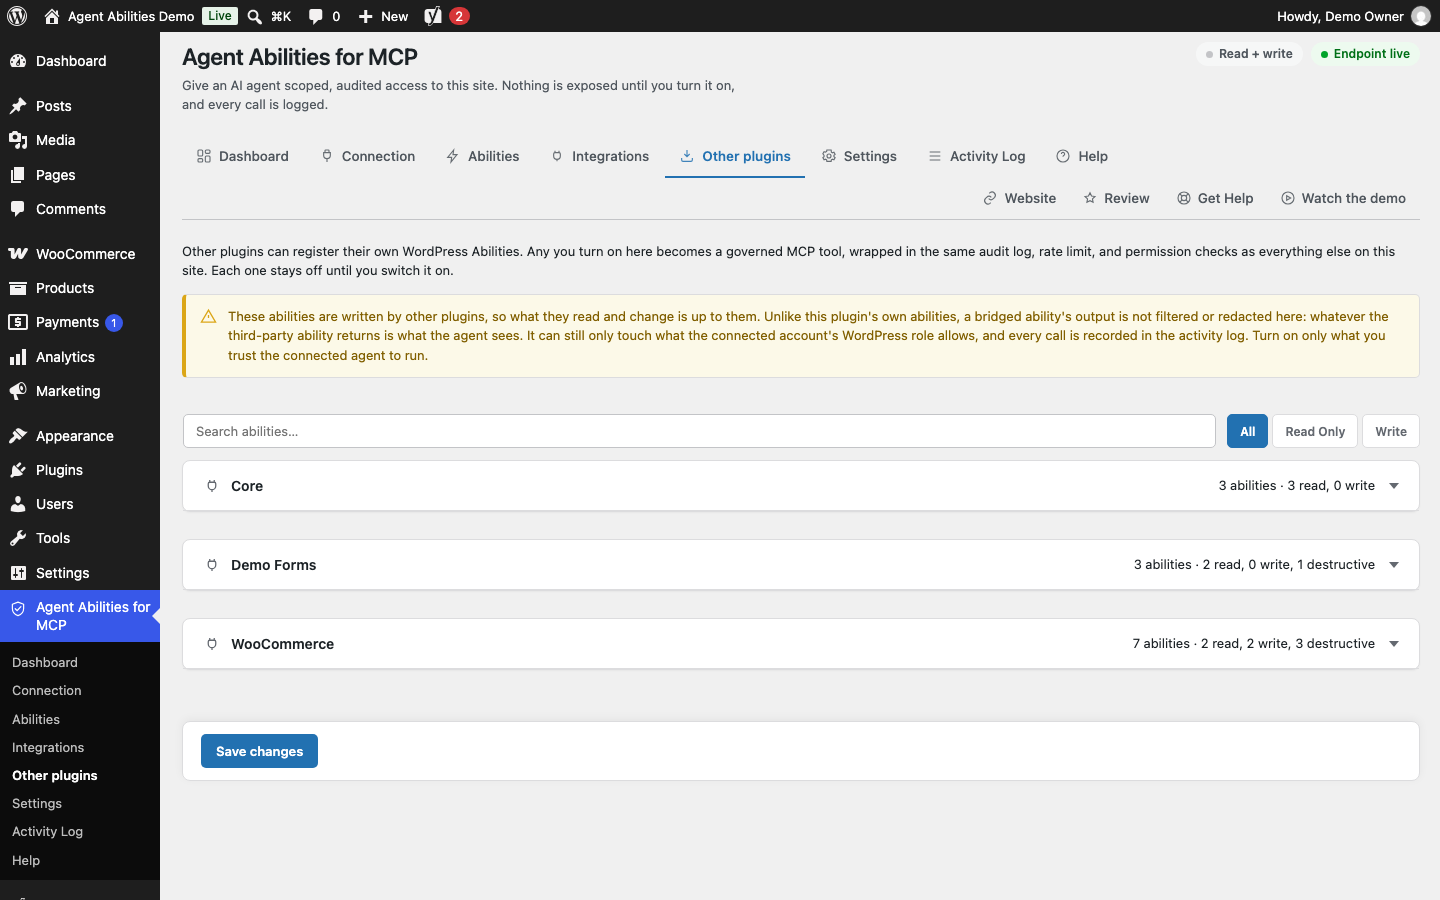Screen dimensions: 1440x900
Task: Click Howdy, Demo Owner account menu
Action: (1353, 16)
